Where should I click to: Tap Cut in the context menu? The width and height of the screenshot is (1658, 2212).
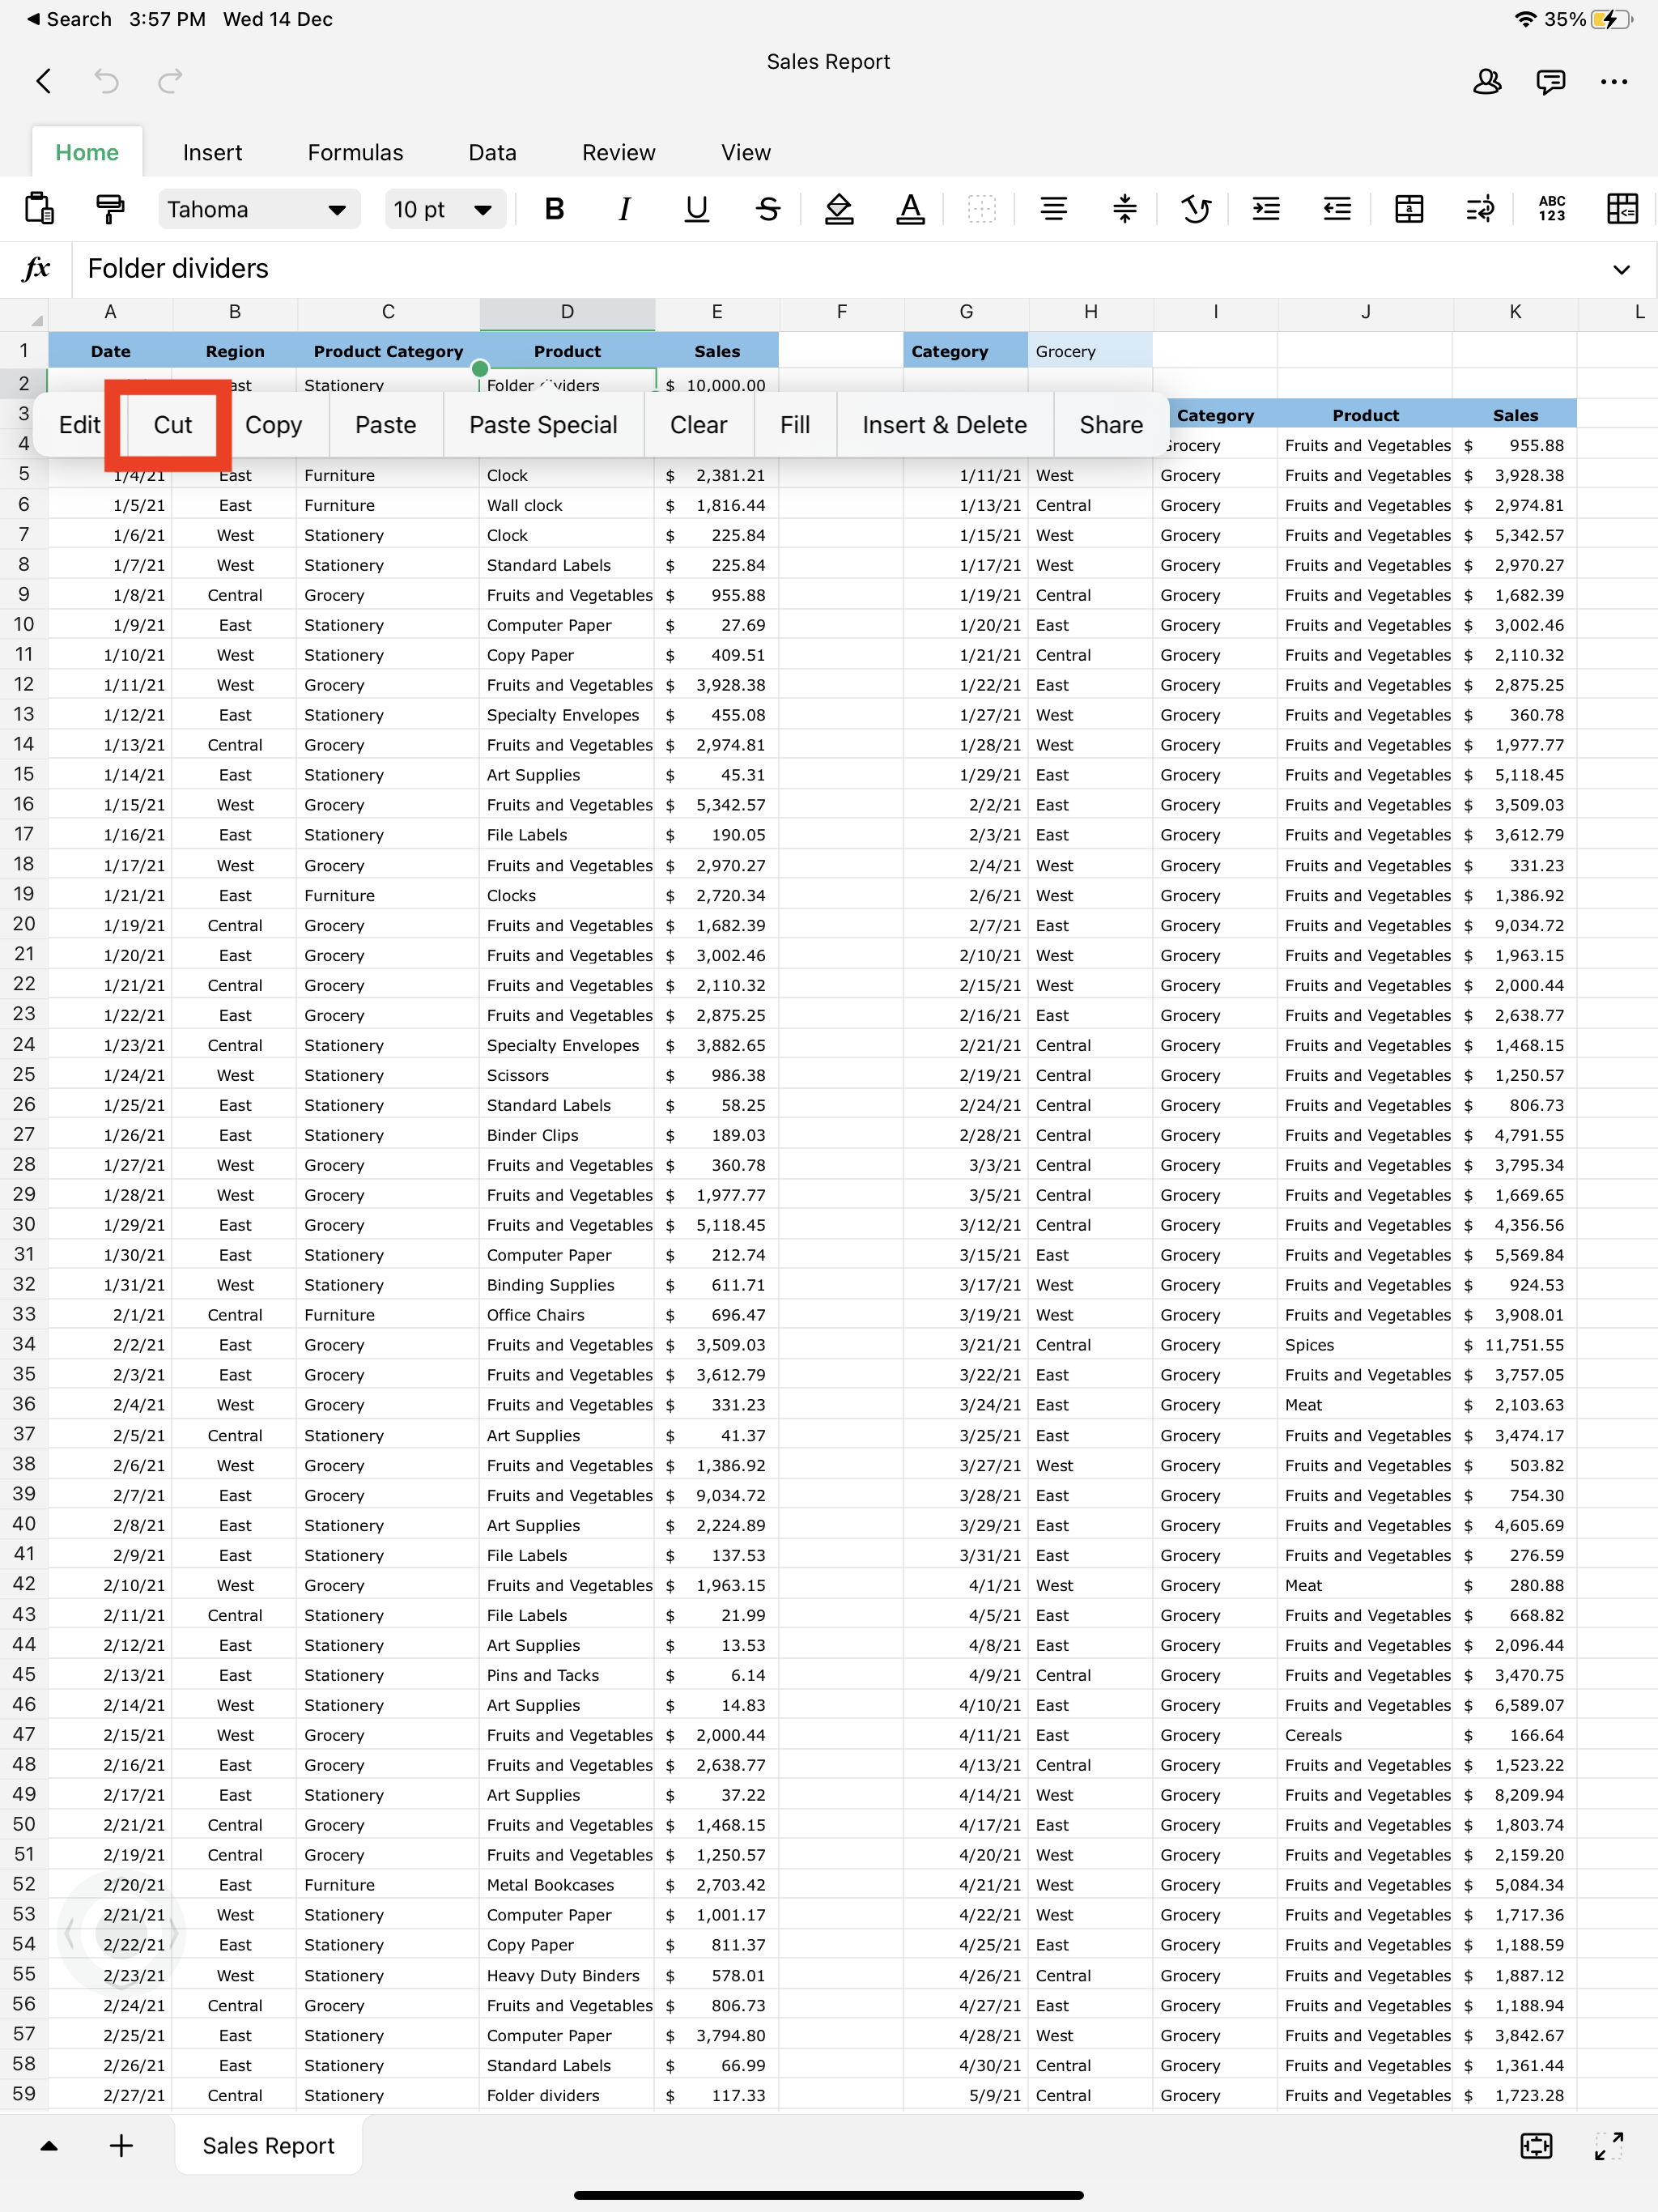tap(172, 425)
